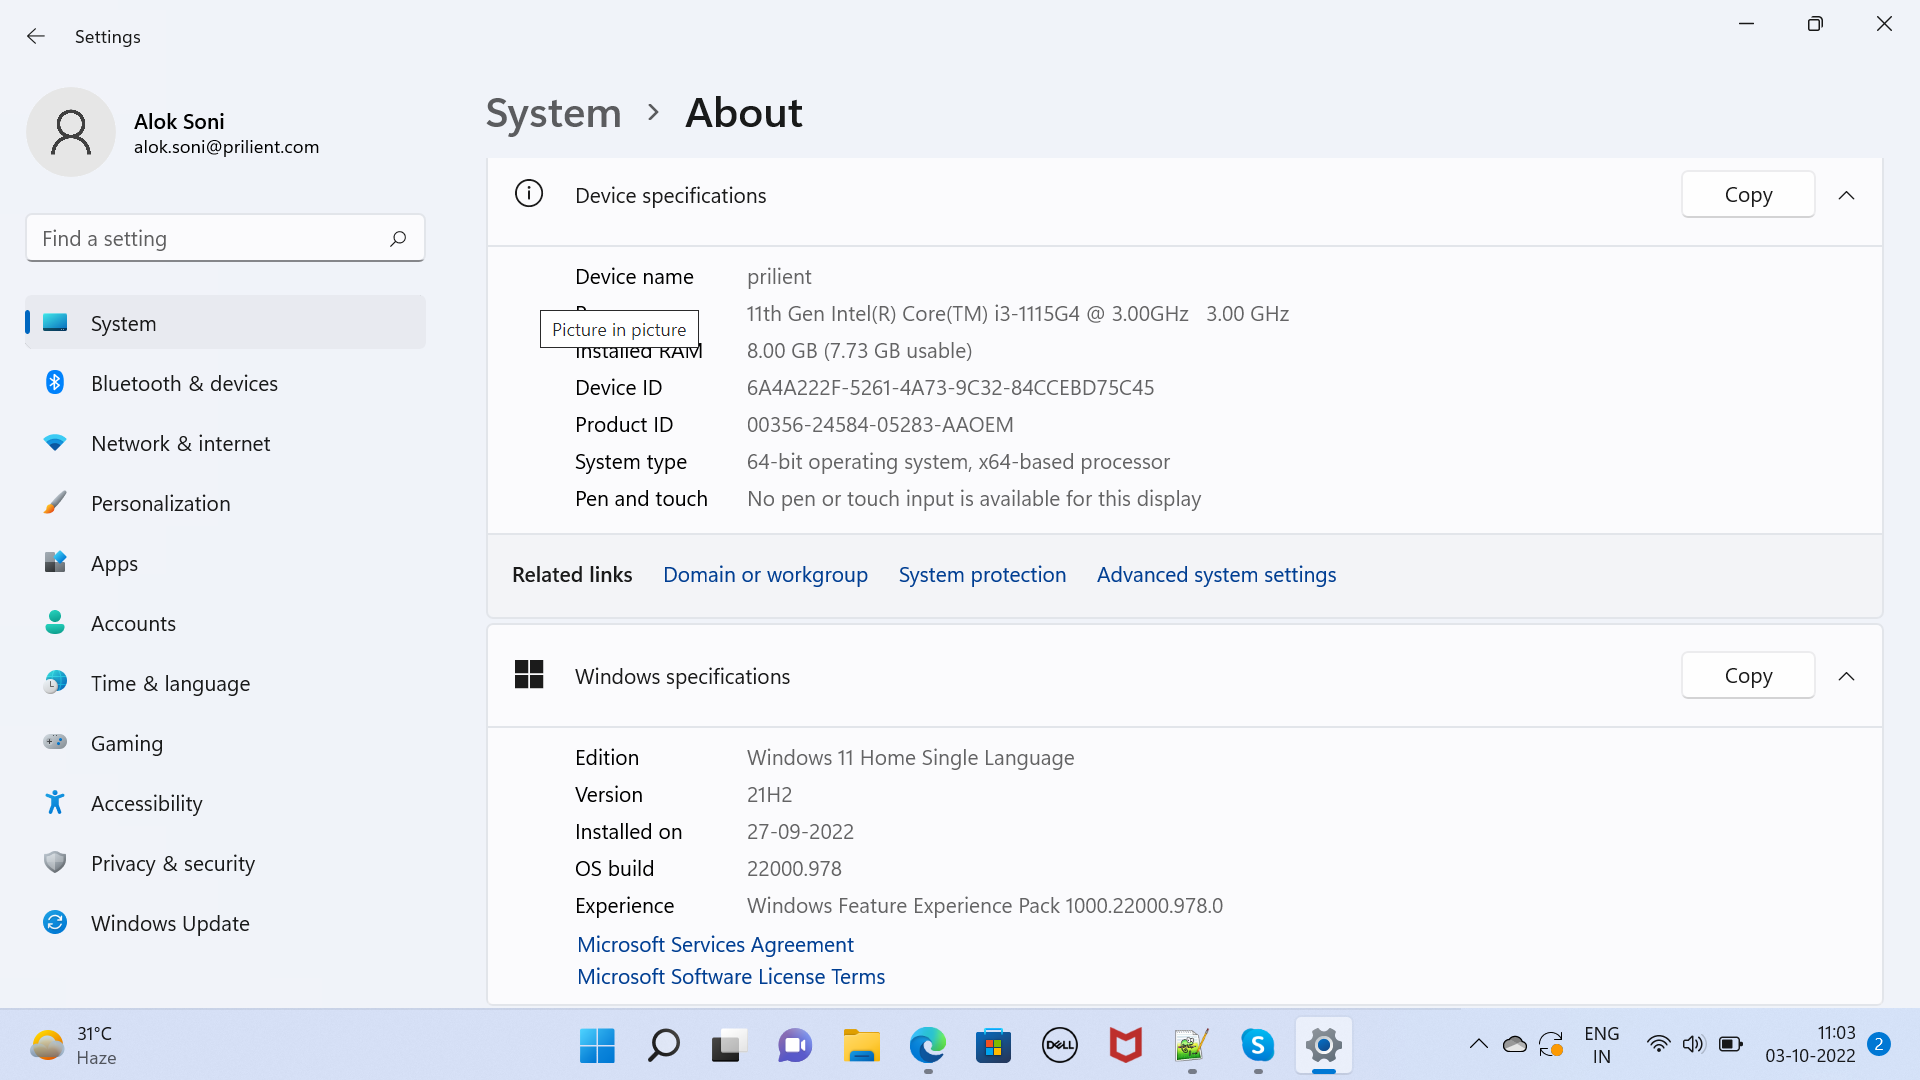Collapse the Device specifications section
The width and height of the screenshot is (1920, 1080).
(1846, 195)
